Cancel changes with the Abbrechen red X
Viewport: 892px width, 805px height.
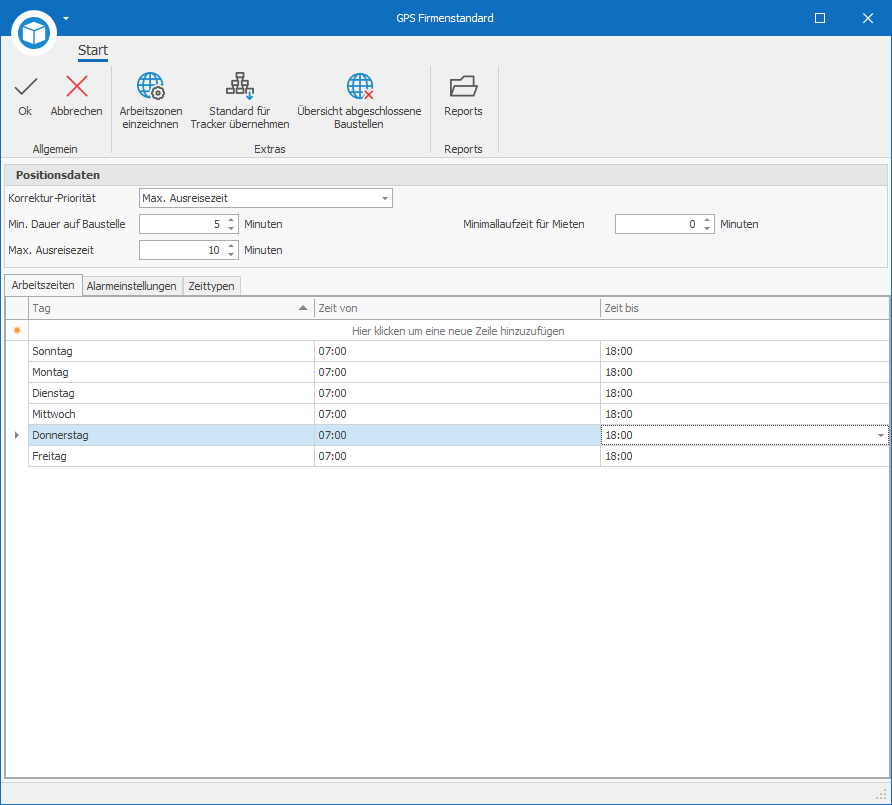[76, 96]
